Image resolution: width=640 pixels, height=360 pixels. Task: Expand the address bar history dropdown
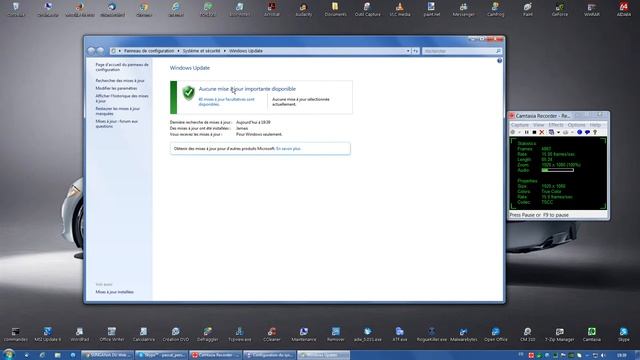click(408, 51)
